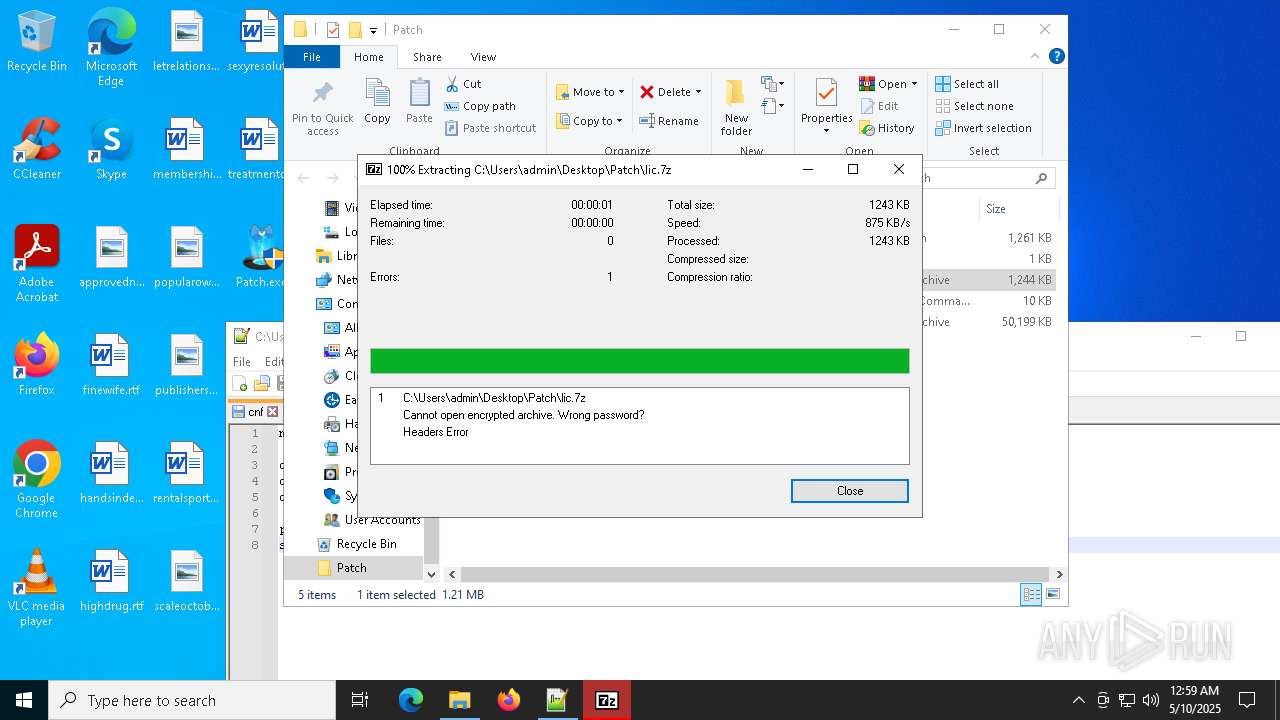The width and height of the screenshot is (1280, 720).
Task: Click the Windows Start button
Action: [24, 700]
